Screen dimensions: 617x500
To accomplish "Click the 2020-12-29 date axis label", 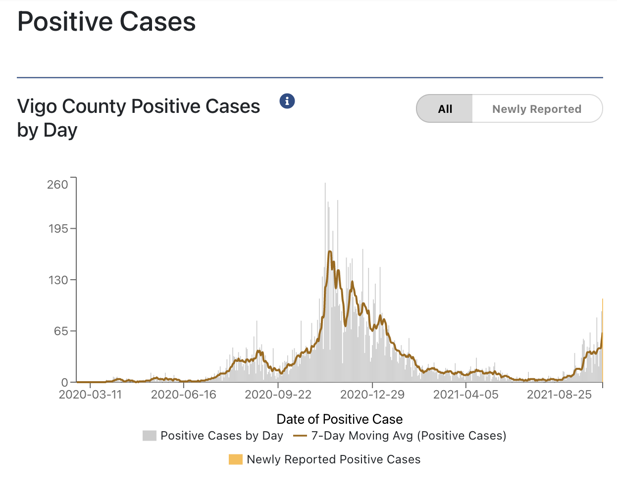I will tap(372, 395).
